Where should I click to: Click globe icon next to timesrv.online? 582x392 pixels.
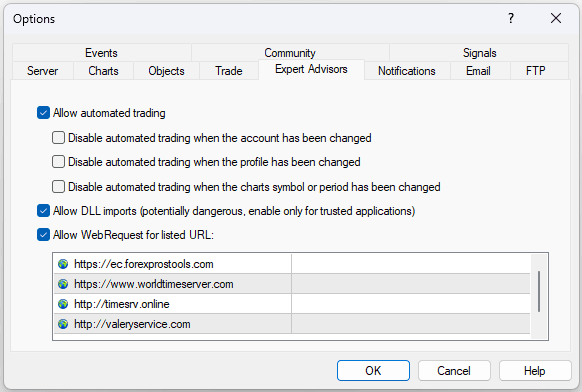tap(63, 304)
